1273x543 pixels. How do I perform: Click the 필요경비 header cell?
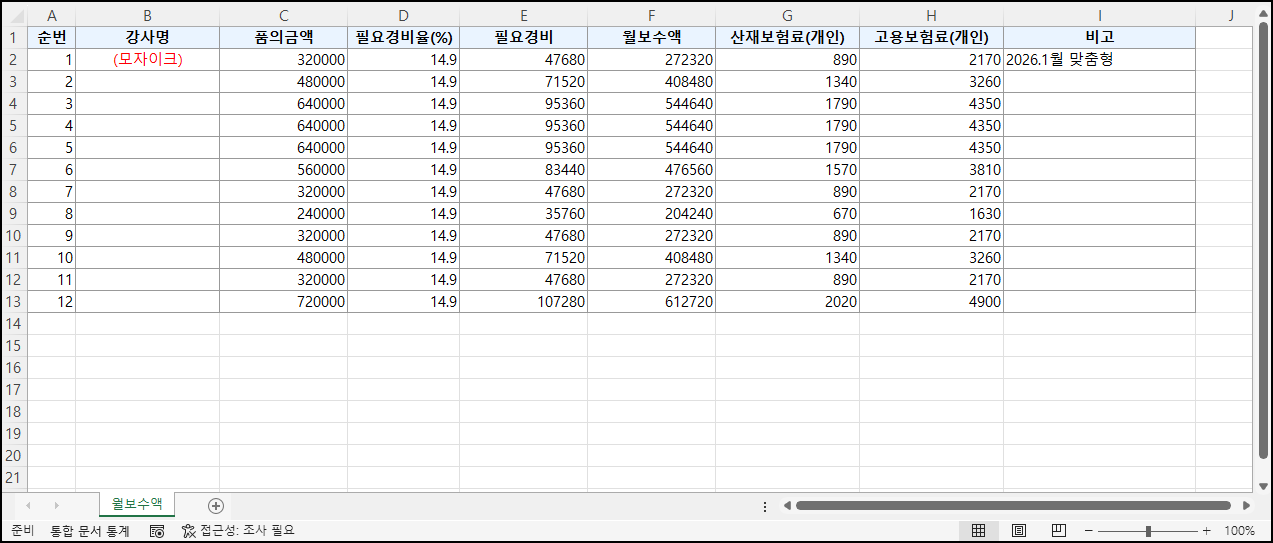click(x=523, y=37)
